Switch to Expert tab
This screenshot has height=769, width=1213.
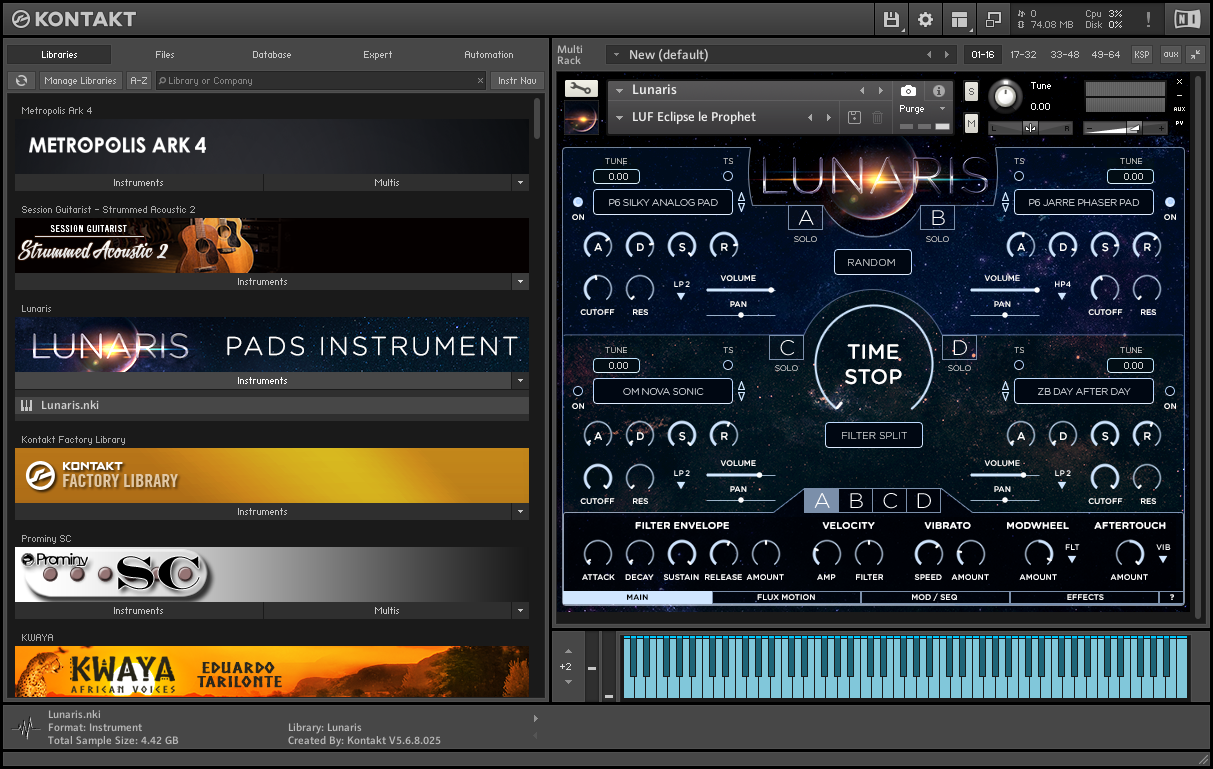[377, 55]
